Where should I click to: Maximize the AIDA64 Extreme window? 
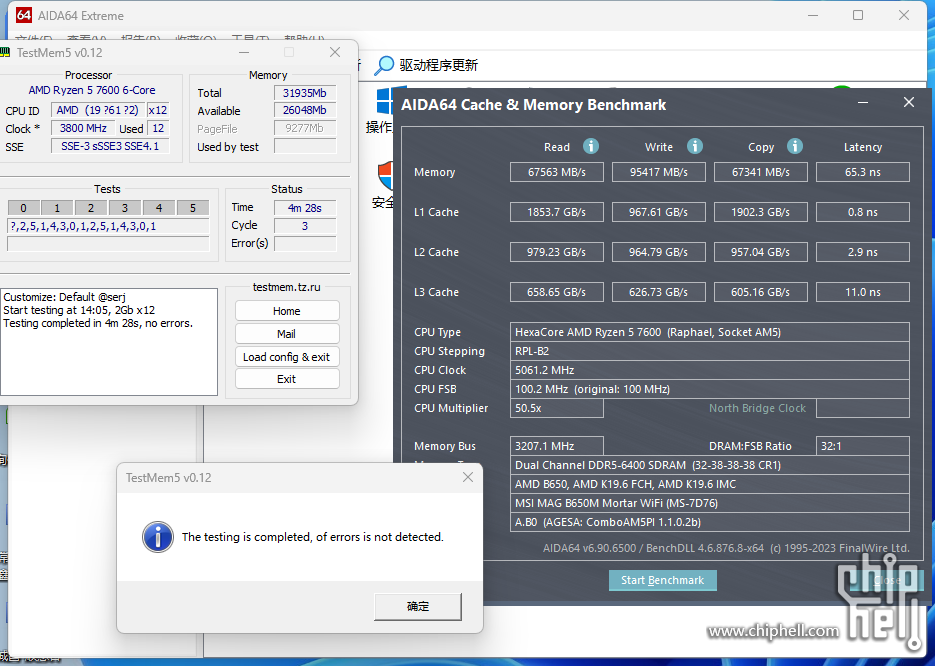coord(858,15)
